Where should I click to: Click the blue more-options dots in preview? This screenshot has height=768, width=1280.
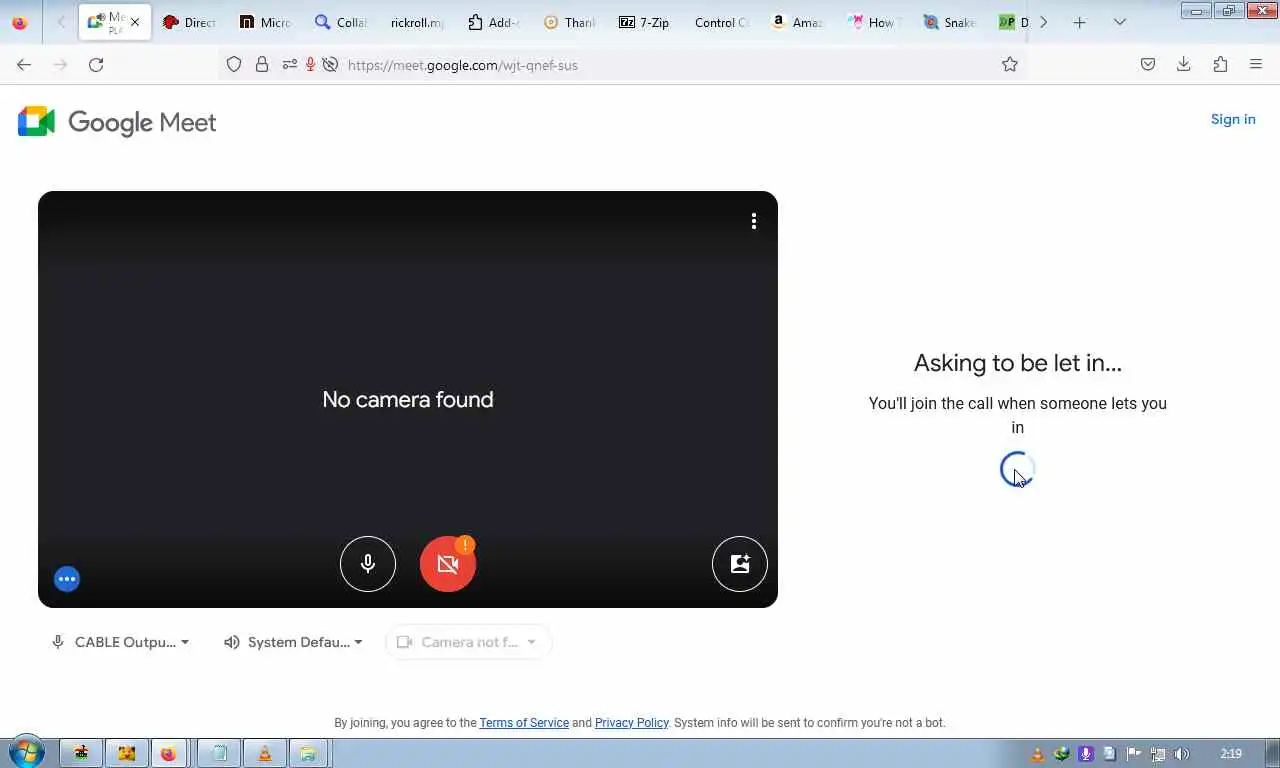pos(67,579)
